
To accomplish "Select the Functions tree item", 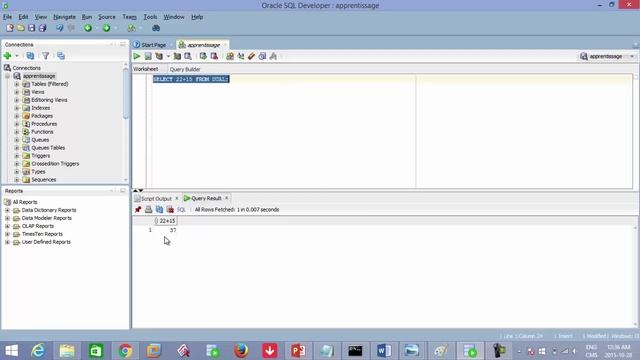I will [x=42, y=132].
